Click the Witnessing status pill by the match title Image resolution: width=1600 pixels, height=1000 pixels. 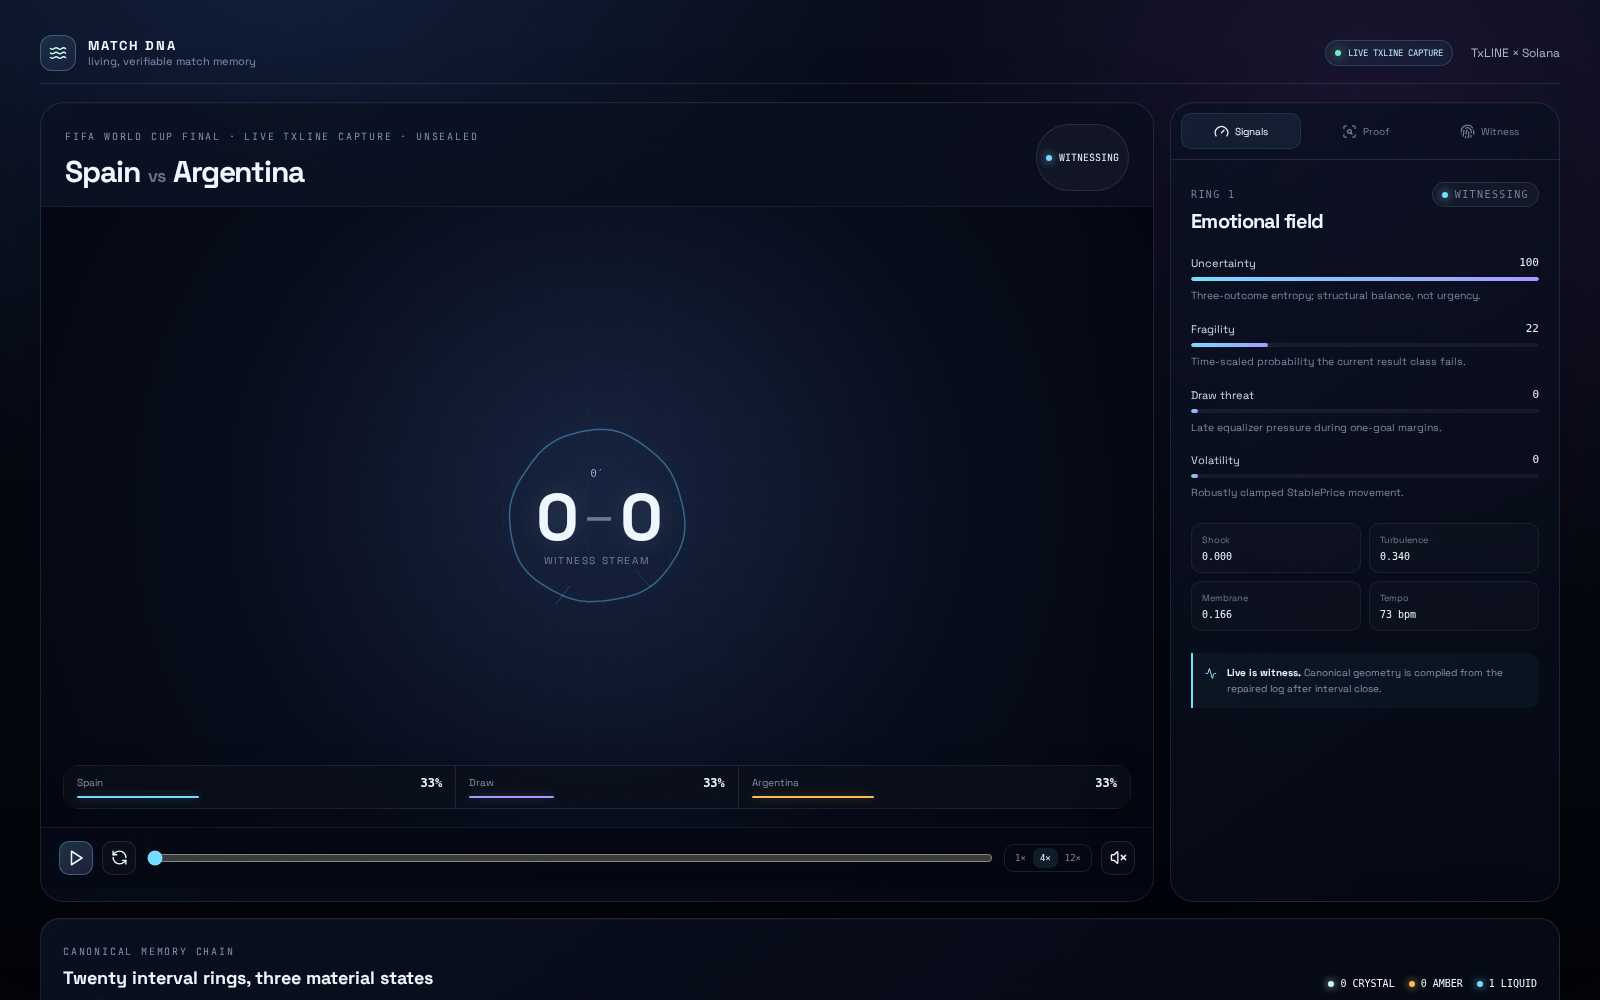point(1082,158)
